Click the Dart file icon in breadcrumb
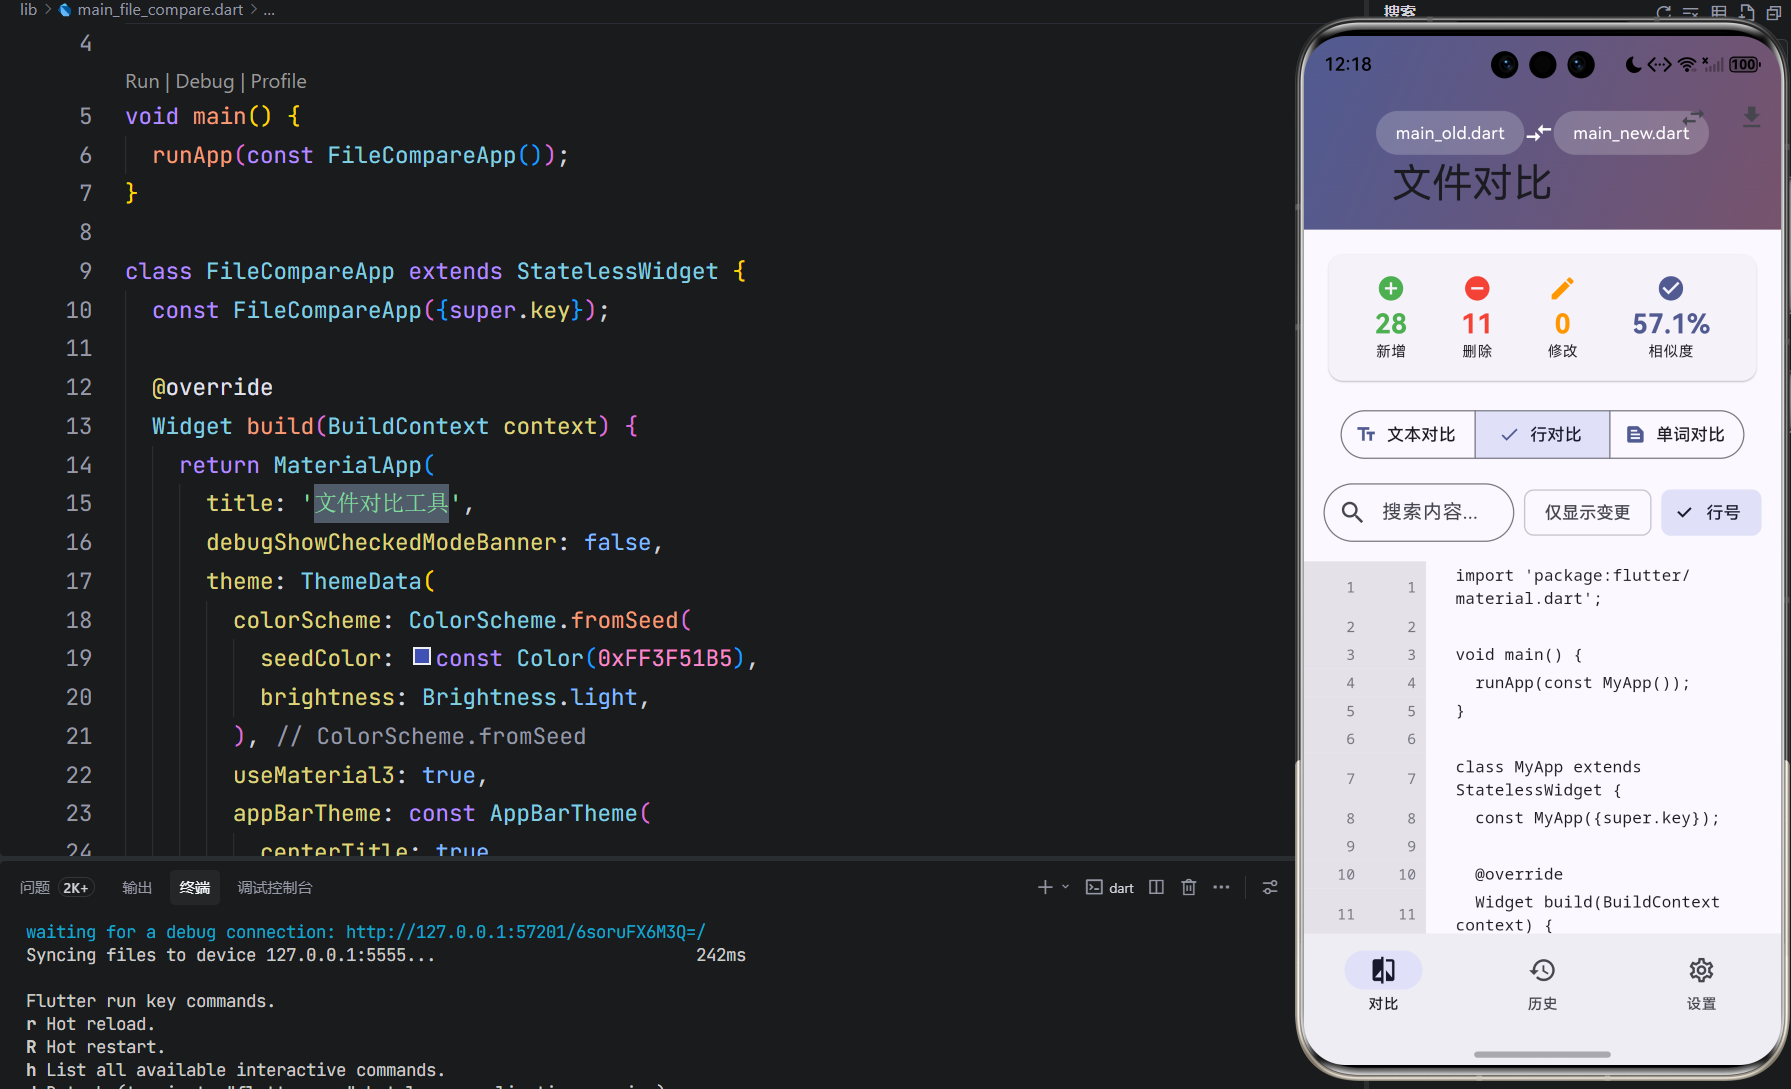This screenshot has height=1089, width=1791. (65, 10)
